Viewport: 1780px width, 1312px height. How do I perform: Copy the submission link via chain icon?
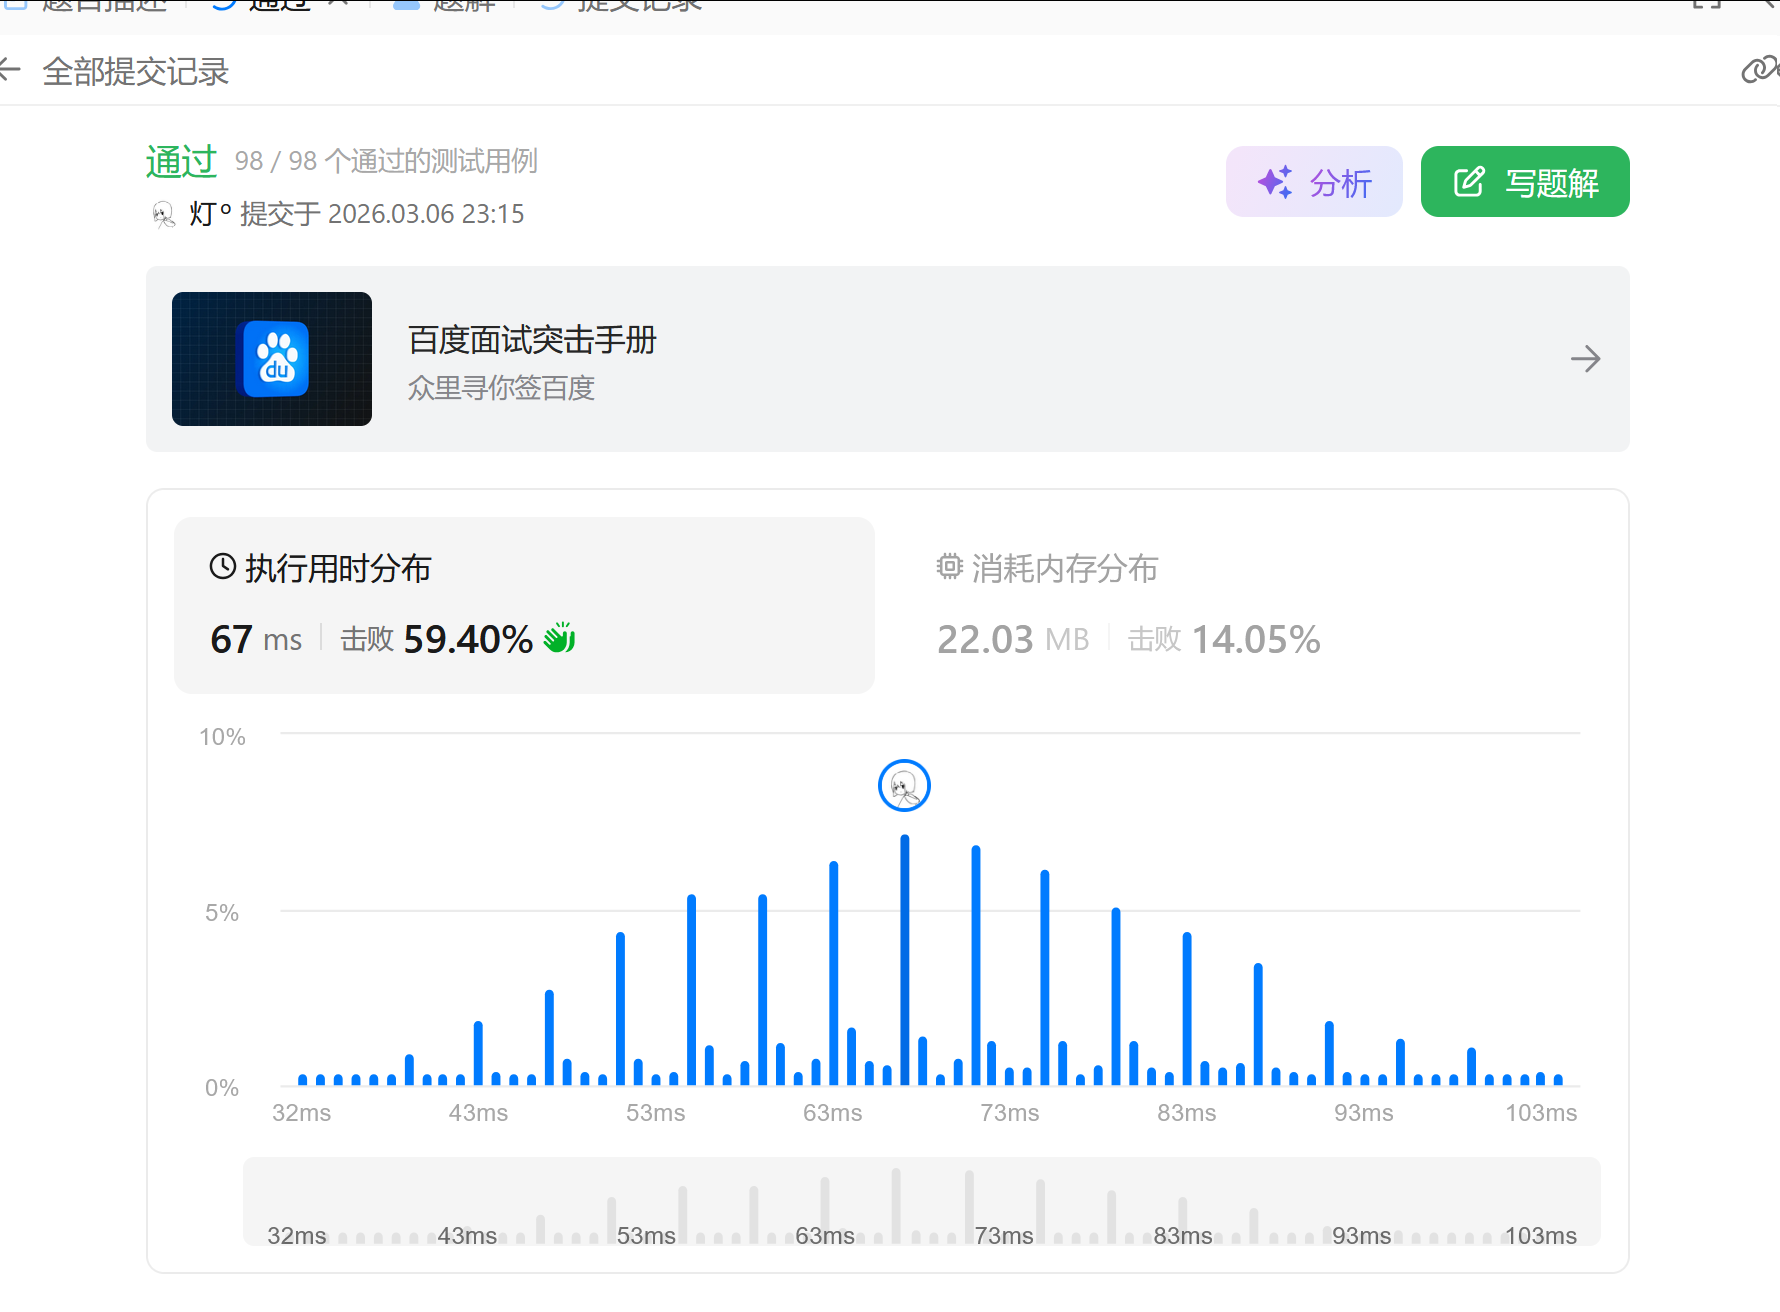tap(1757, 70)
